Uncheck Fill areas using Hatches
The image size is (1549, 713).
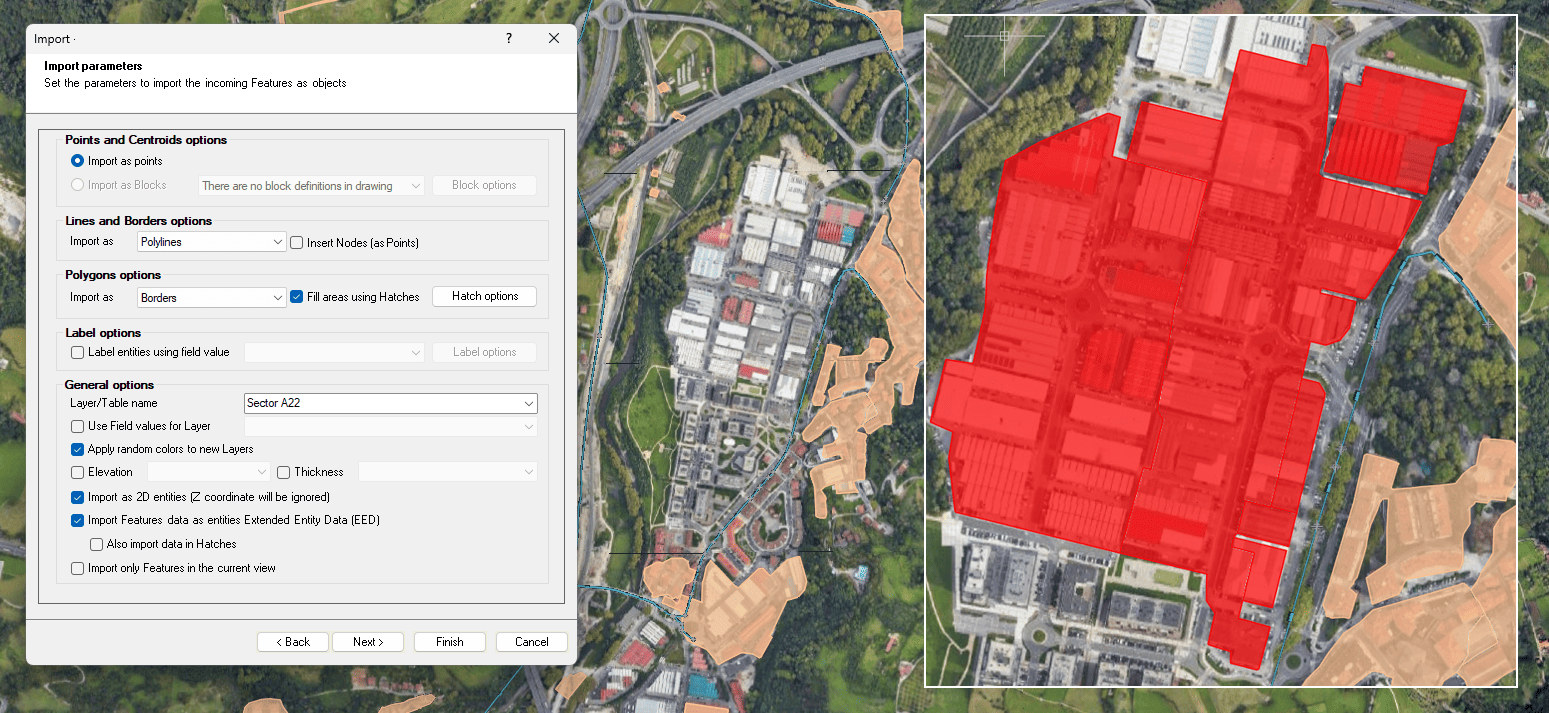tap(296, 297)
